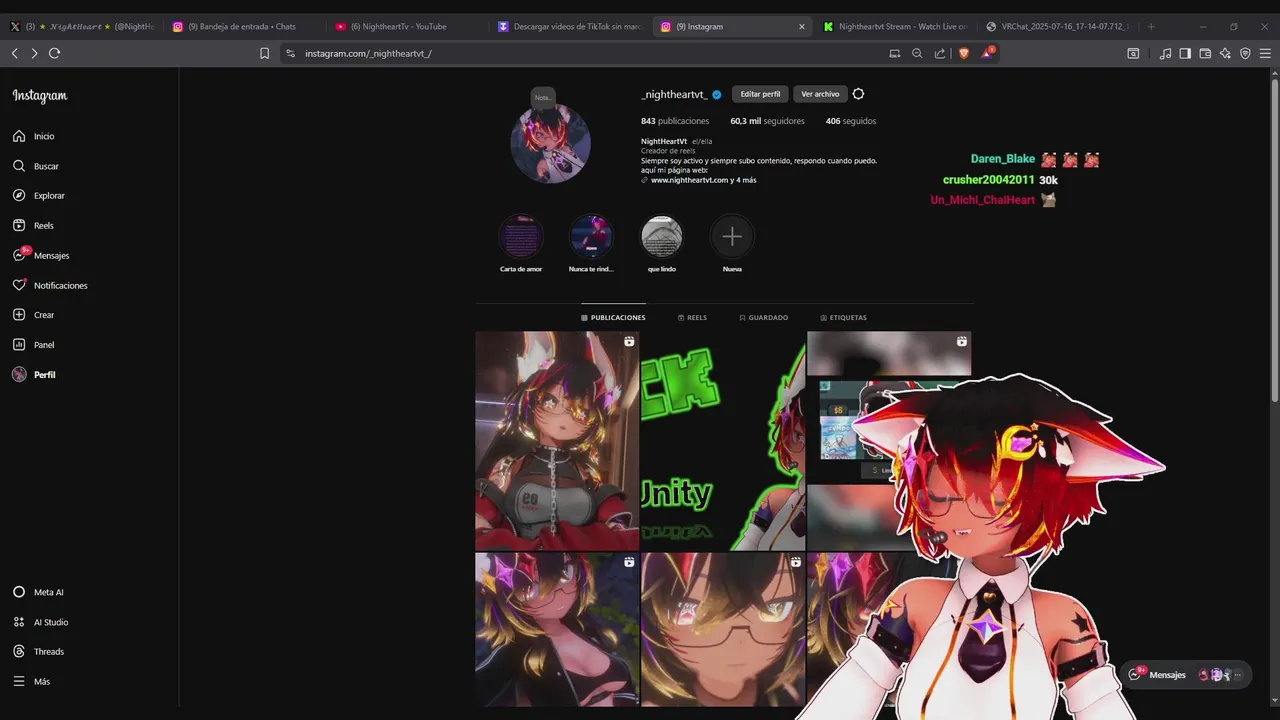Open Mensajes in left sidebar
Image resolution: width=1280 pixels, height=720 pixels.
[x=41, y=255]
